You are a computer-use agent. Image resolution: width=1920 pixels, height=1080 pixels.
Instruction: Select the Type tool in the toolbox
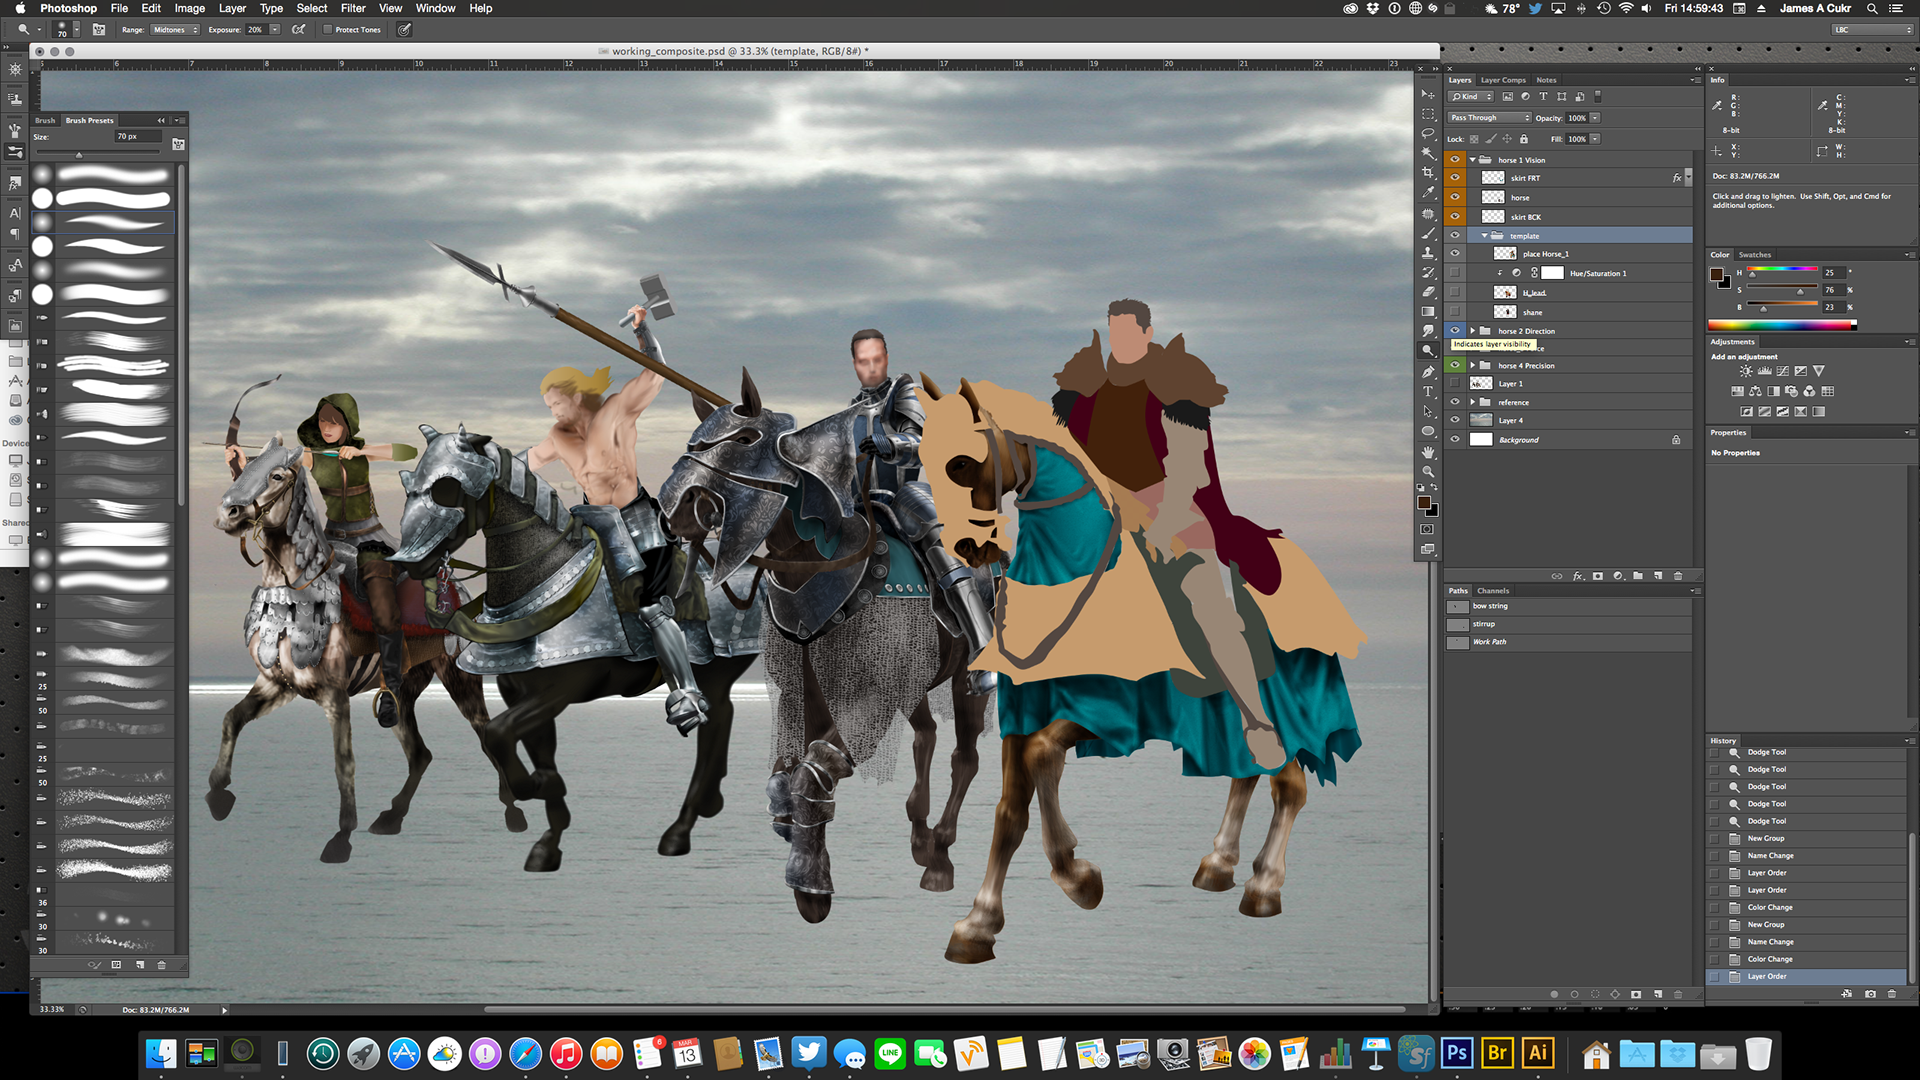(x=1428, y=392)
